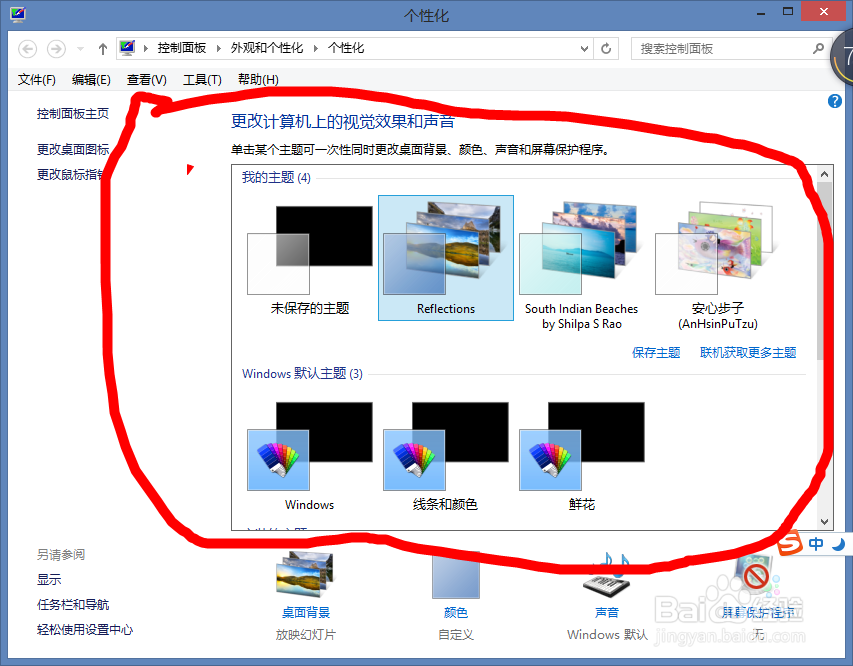Viewport: 853px width, 666px height.
Task: Open the 工具(T) menu
Action: (x=202, y=80)
